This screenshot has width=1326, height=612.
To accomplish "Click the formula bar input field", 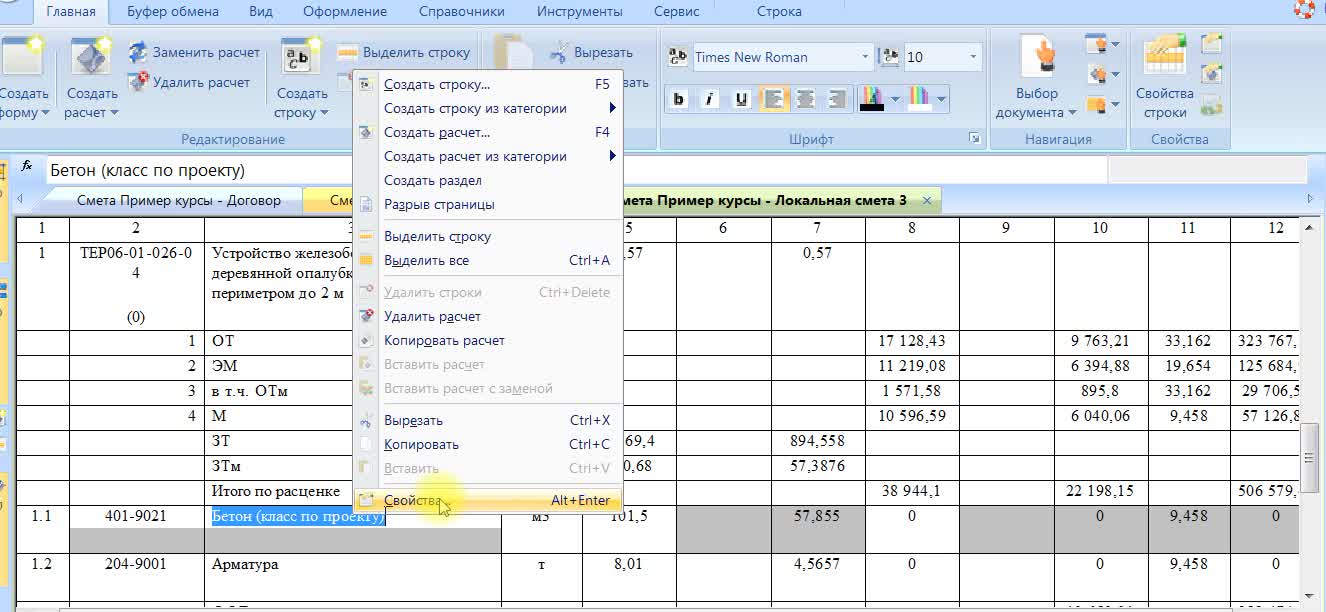I will (576, 170).
